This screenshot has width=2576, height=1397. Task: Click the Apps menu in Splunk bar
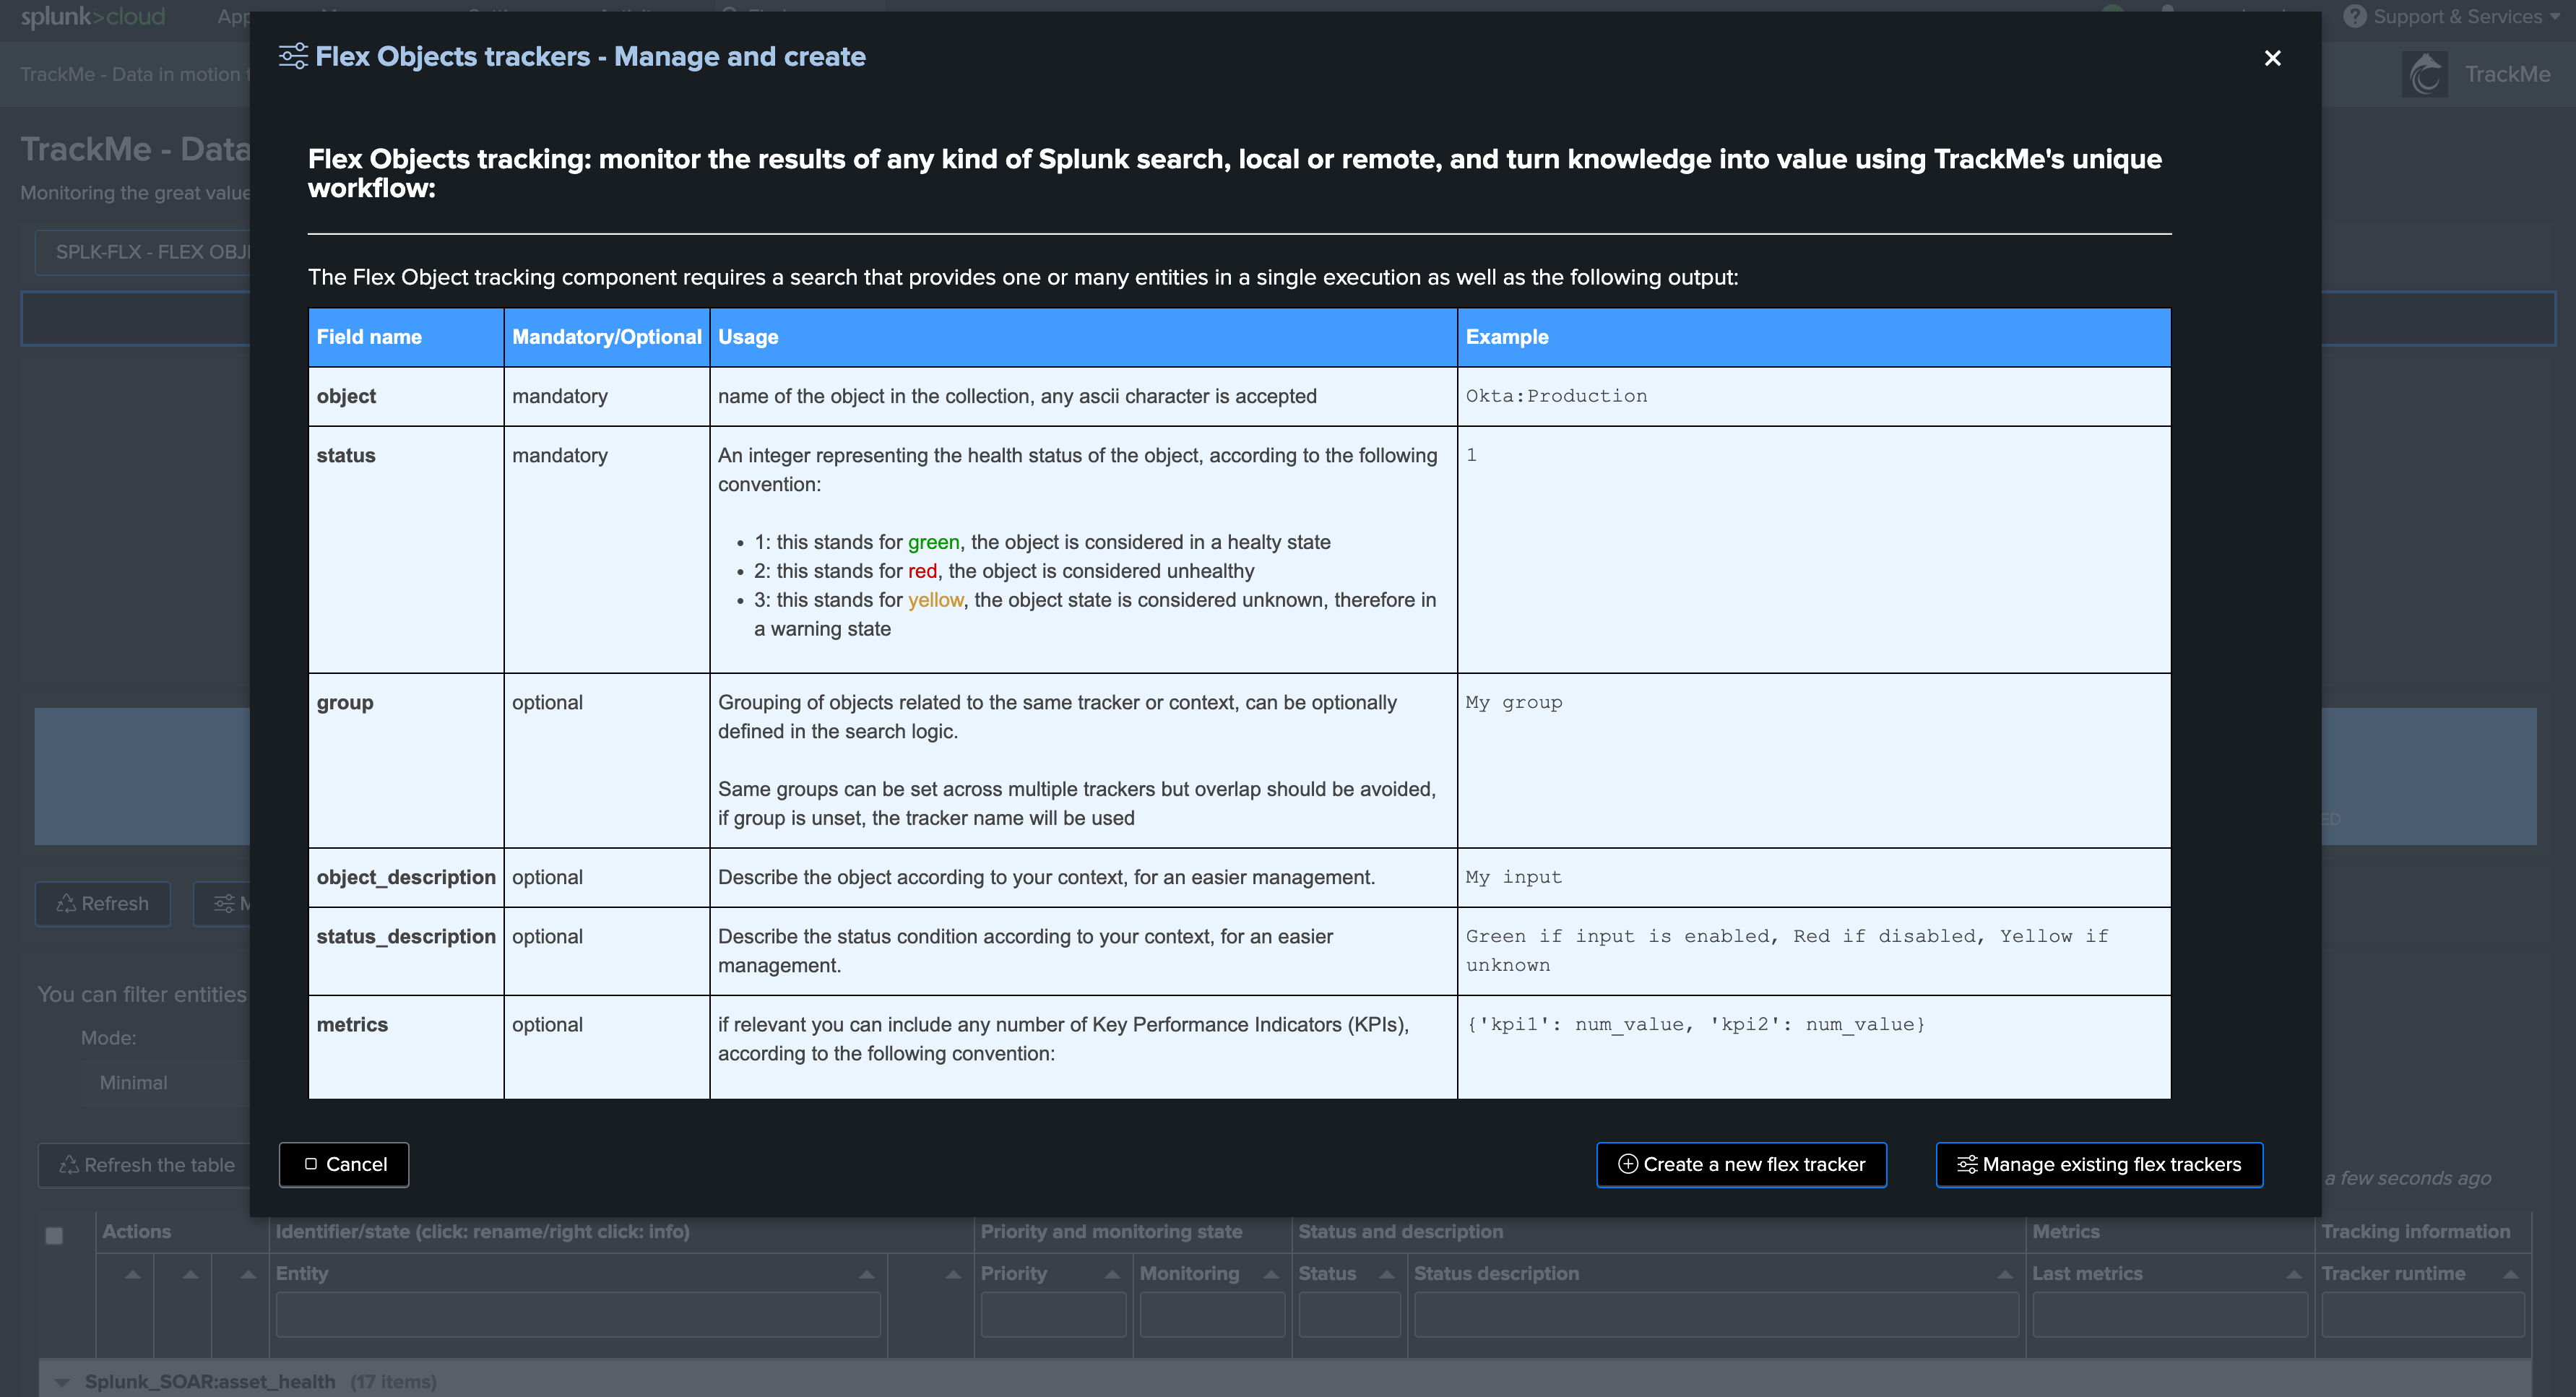click(233, 17)
